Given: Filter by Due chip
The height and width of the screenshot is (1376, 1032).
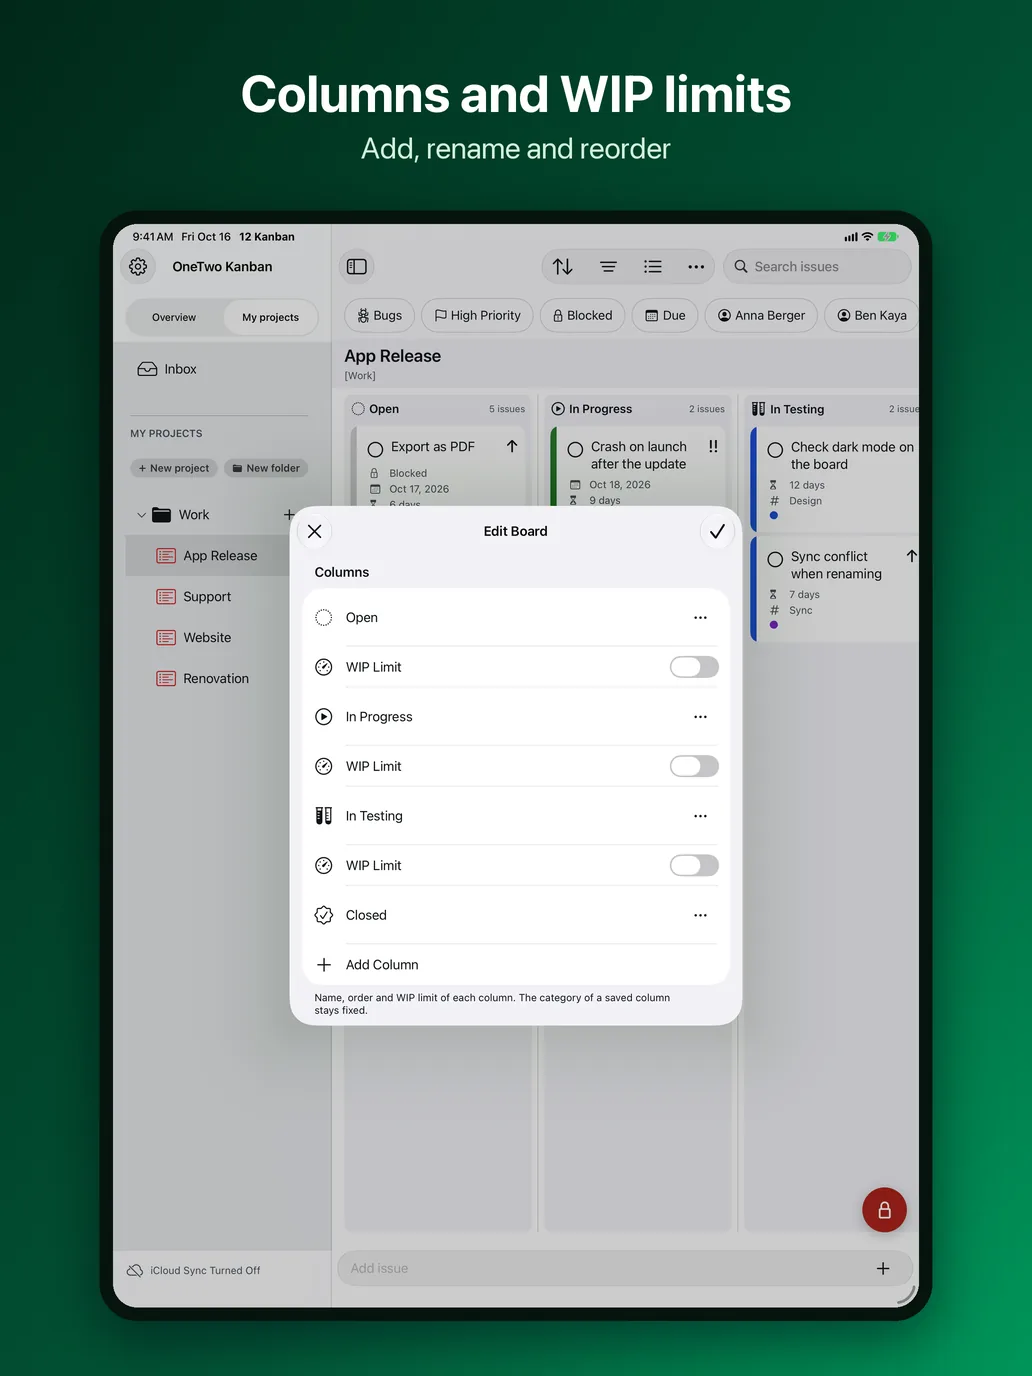Looking at the screenshot, I should [665, 315].
